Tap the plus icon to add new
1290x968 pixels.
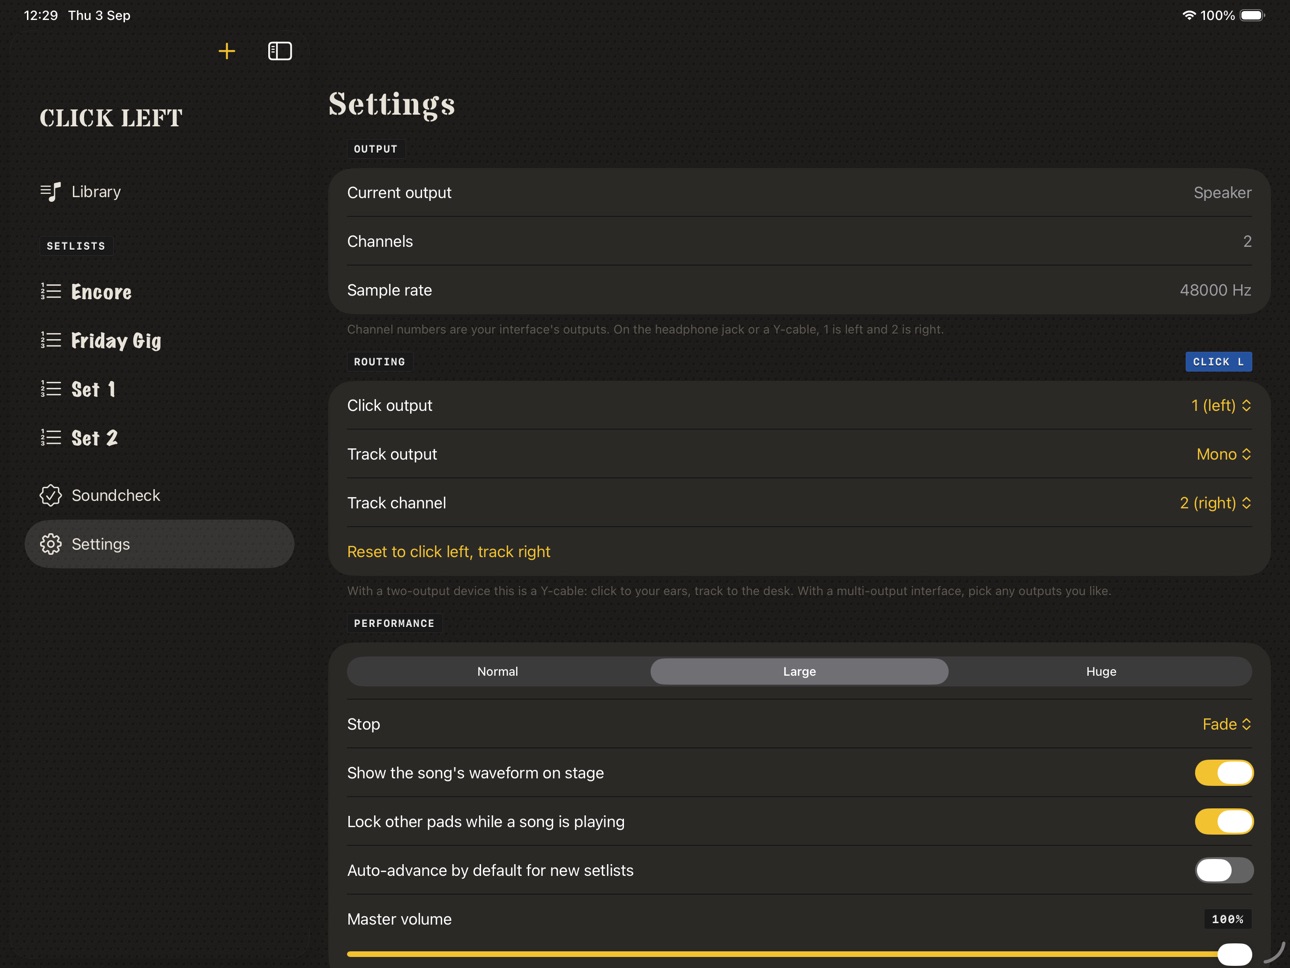227,51
